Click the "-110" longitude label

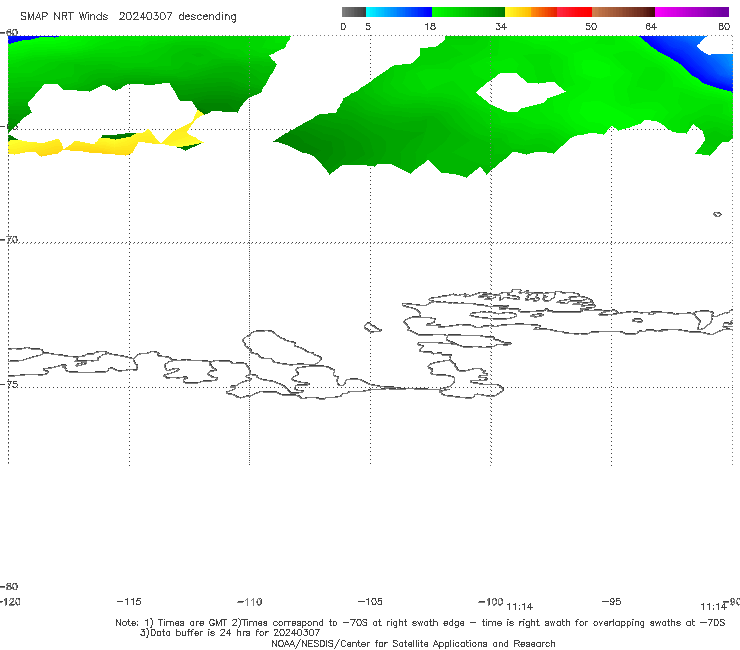tap(250, 602)
